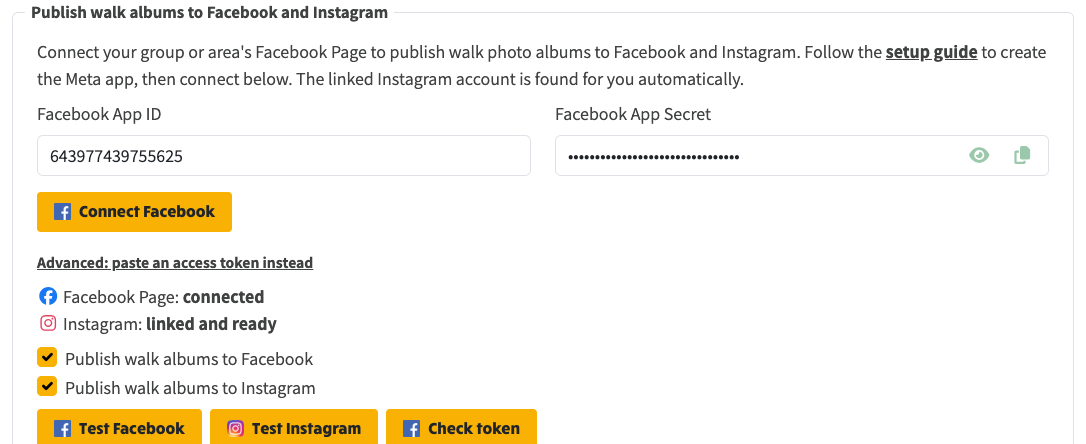Click the Check token button
Image resolution: width=1086 pixels, height=444 pixels.
click(461, 427)
